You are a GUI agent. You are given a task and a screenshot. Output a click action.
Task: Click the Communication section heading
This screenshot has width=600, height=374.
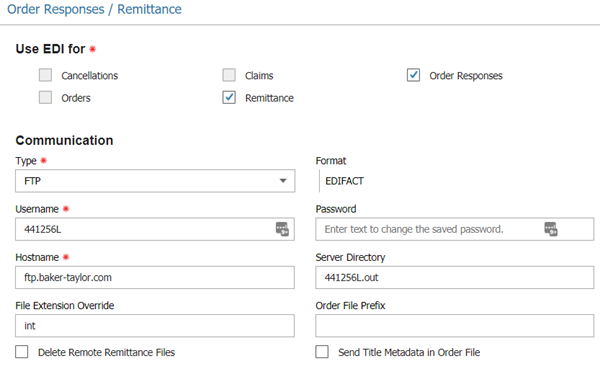point(64,140)
